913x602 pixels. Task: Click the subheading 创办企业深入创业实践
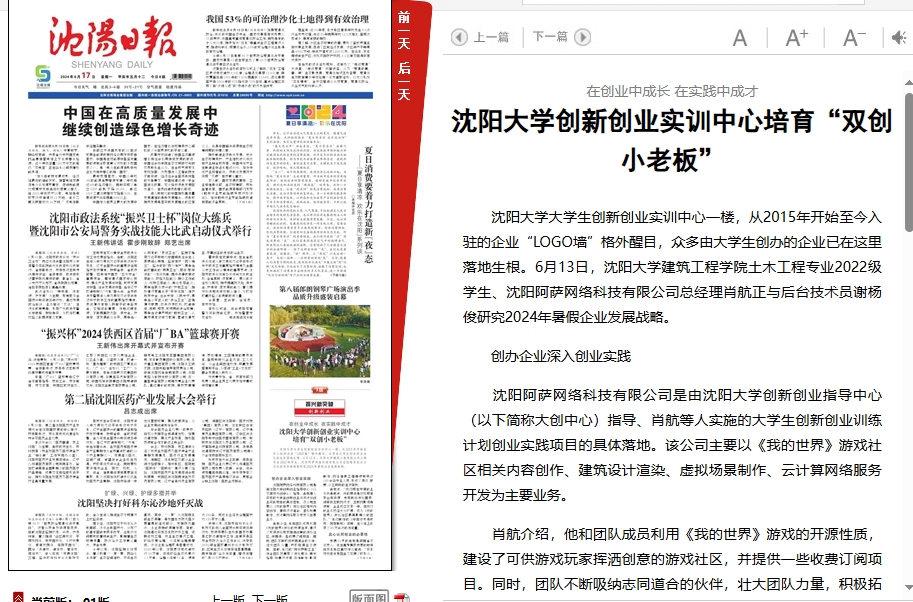point(561,356)
